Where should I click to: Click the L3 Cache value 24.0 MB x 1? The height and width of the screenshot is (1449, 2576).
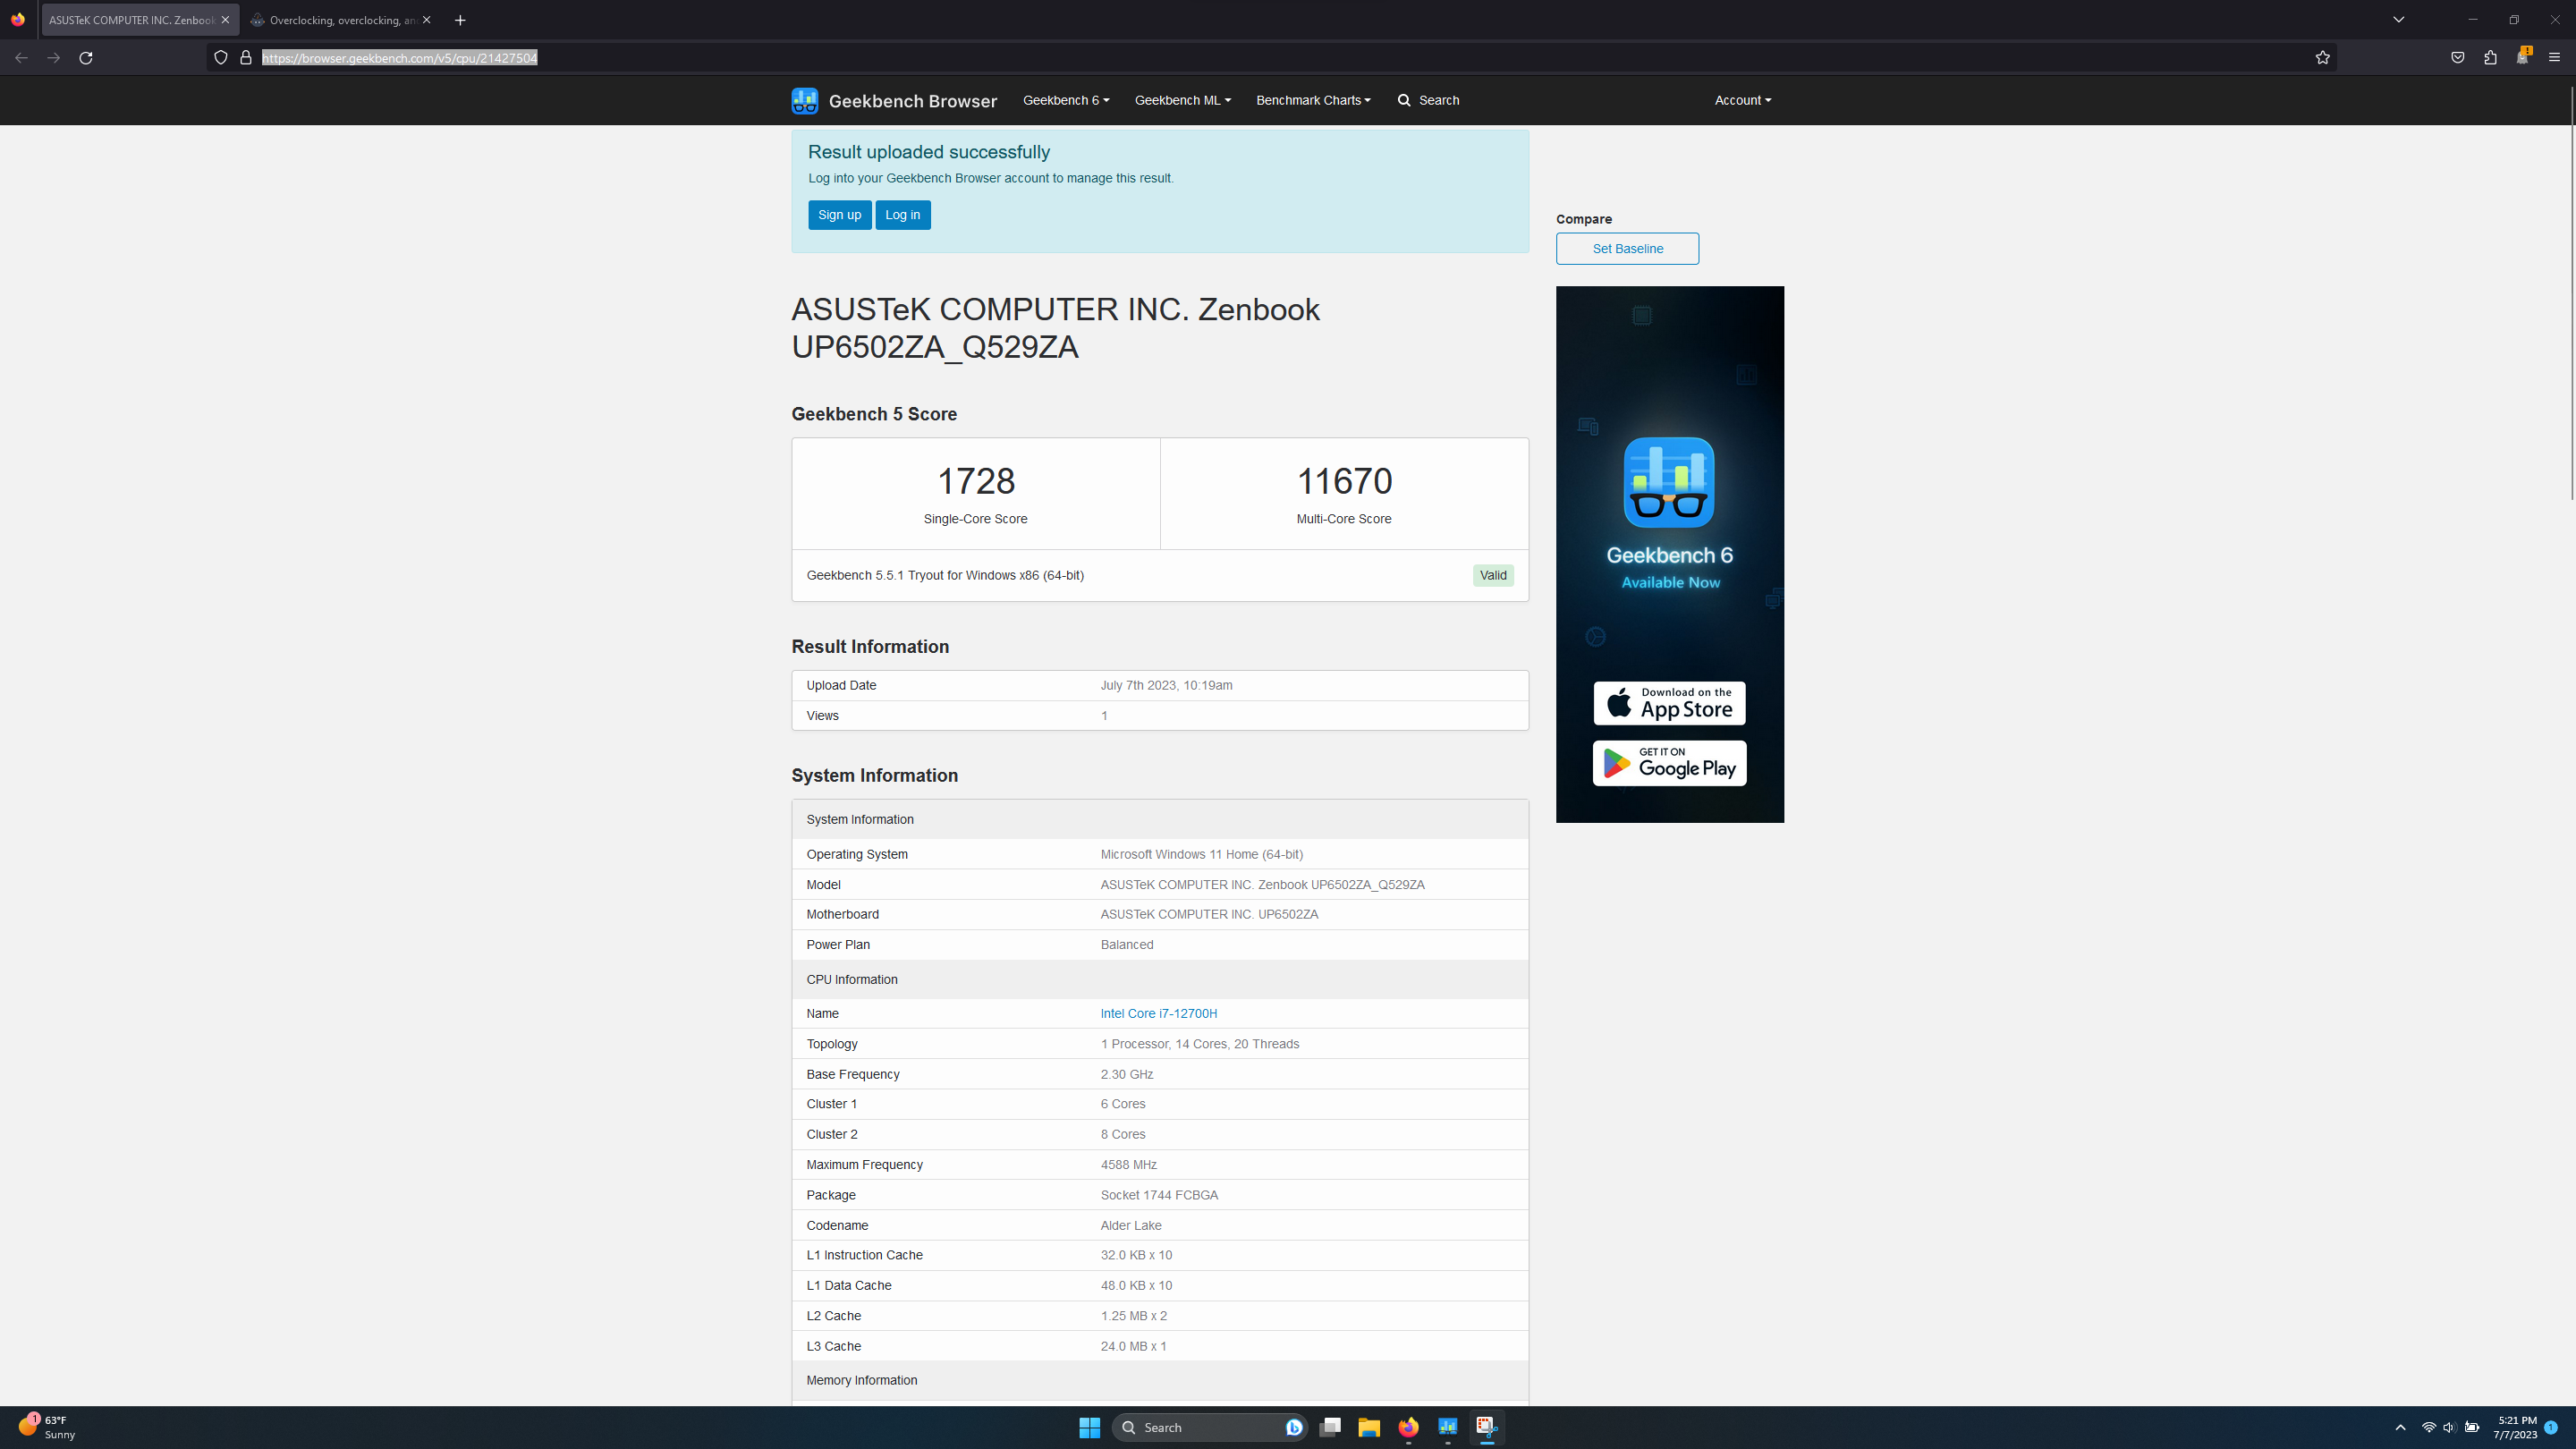point(1133,1347)
